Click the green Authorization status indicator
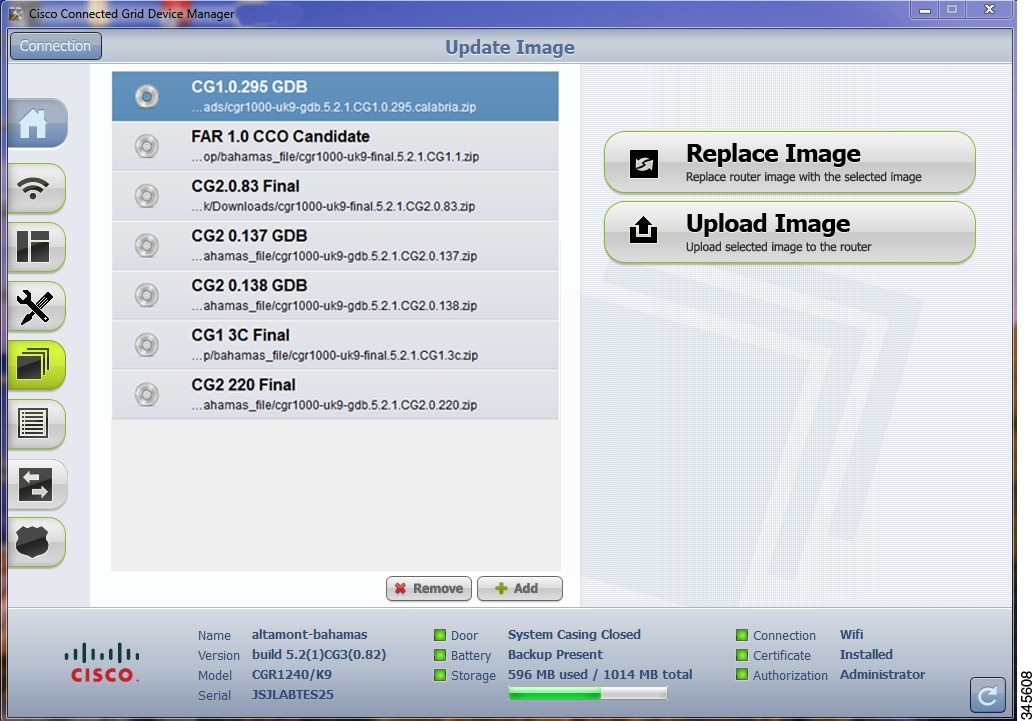Screen dimensions: 1035x721 point(742,675)
